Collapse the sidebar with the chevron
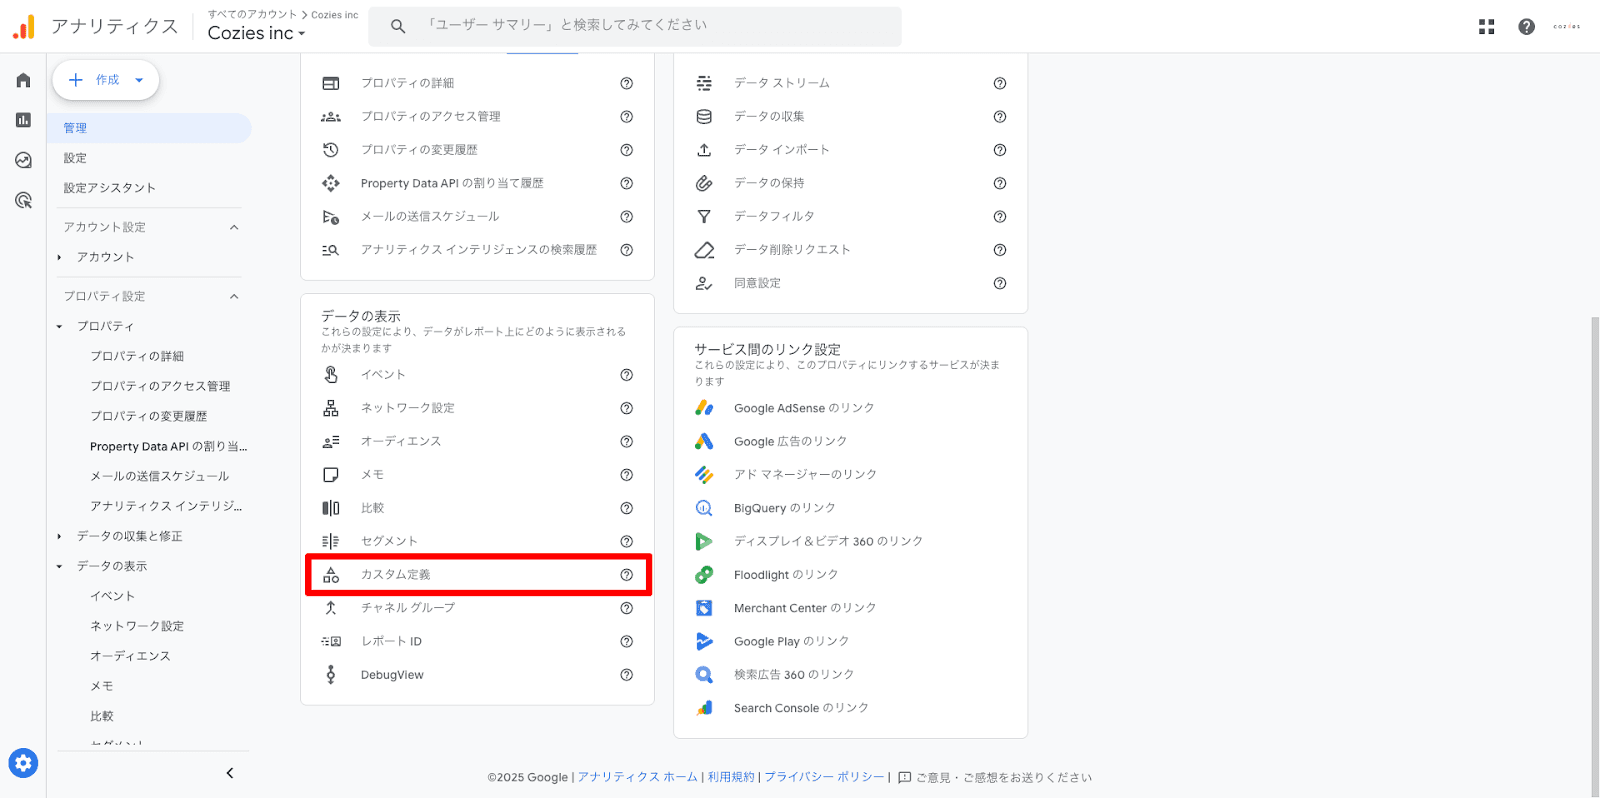Screen dimensions: 1600x798 pos(230,773)
